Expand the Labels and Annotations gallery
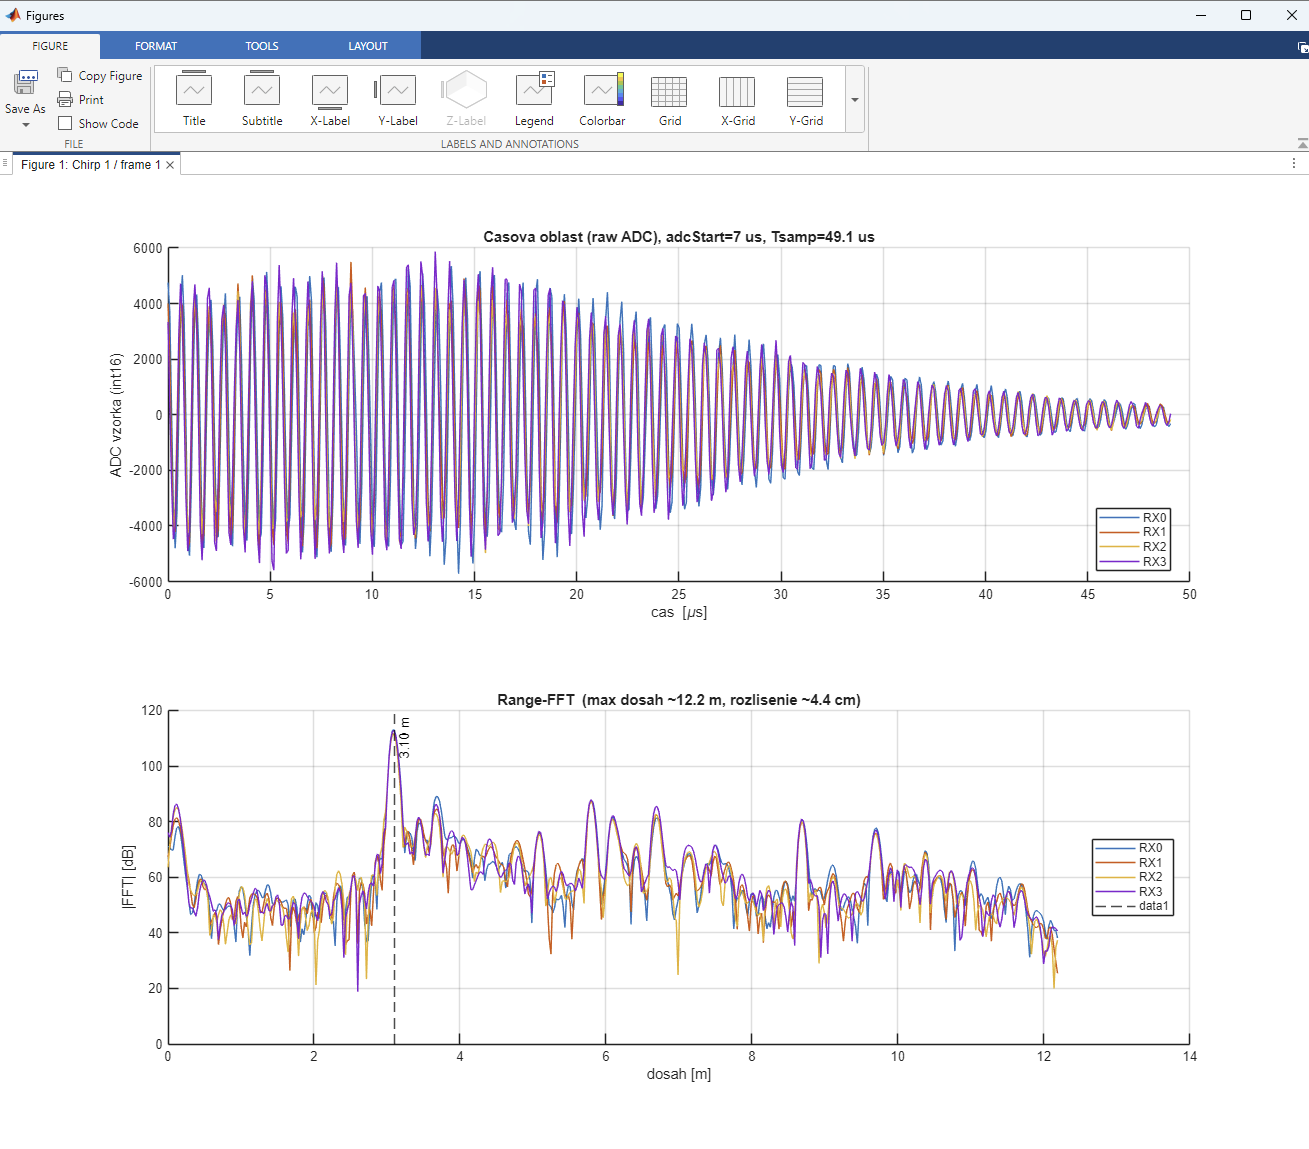This screenshot has width=1309, height=1149. pos(855,100)
